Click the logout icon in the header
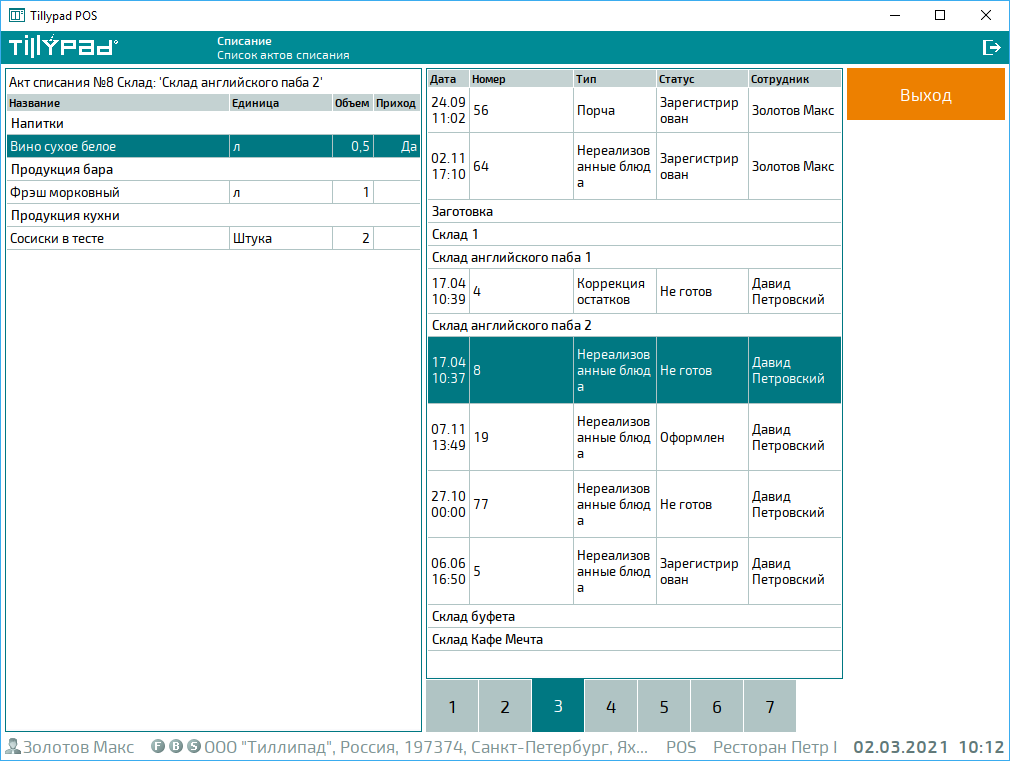The height and width of the screenshot is (761, 1010). 991,47
